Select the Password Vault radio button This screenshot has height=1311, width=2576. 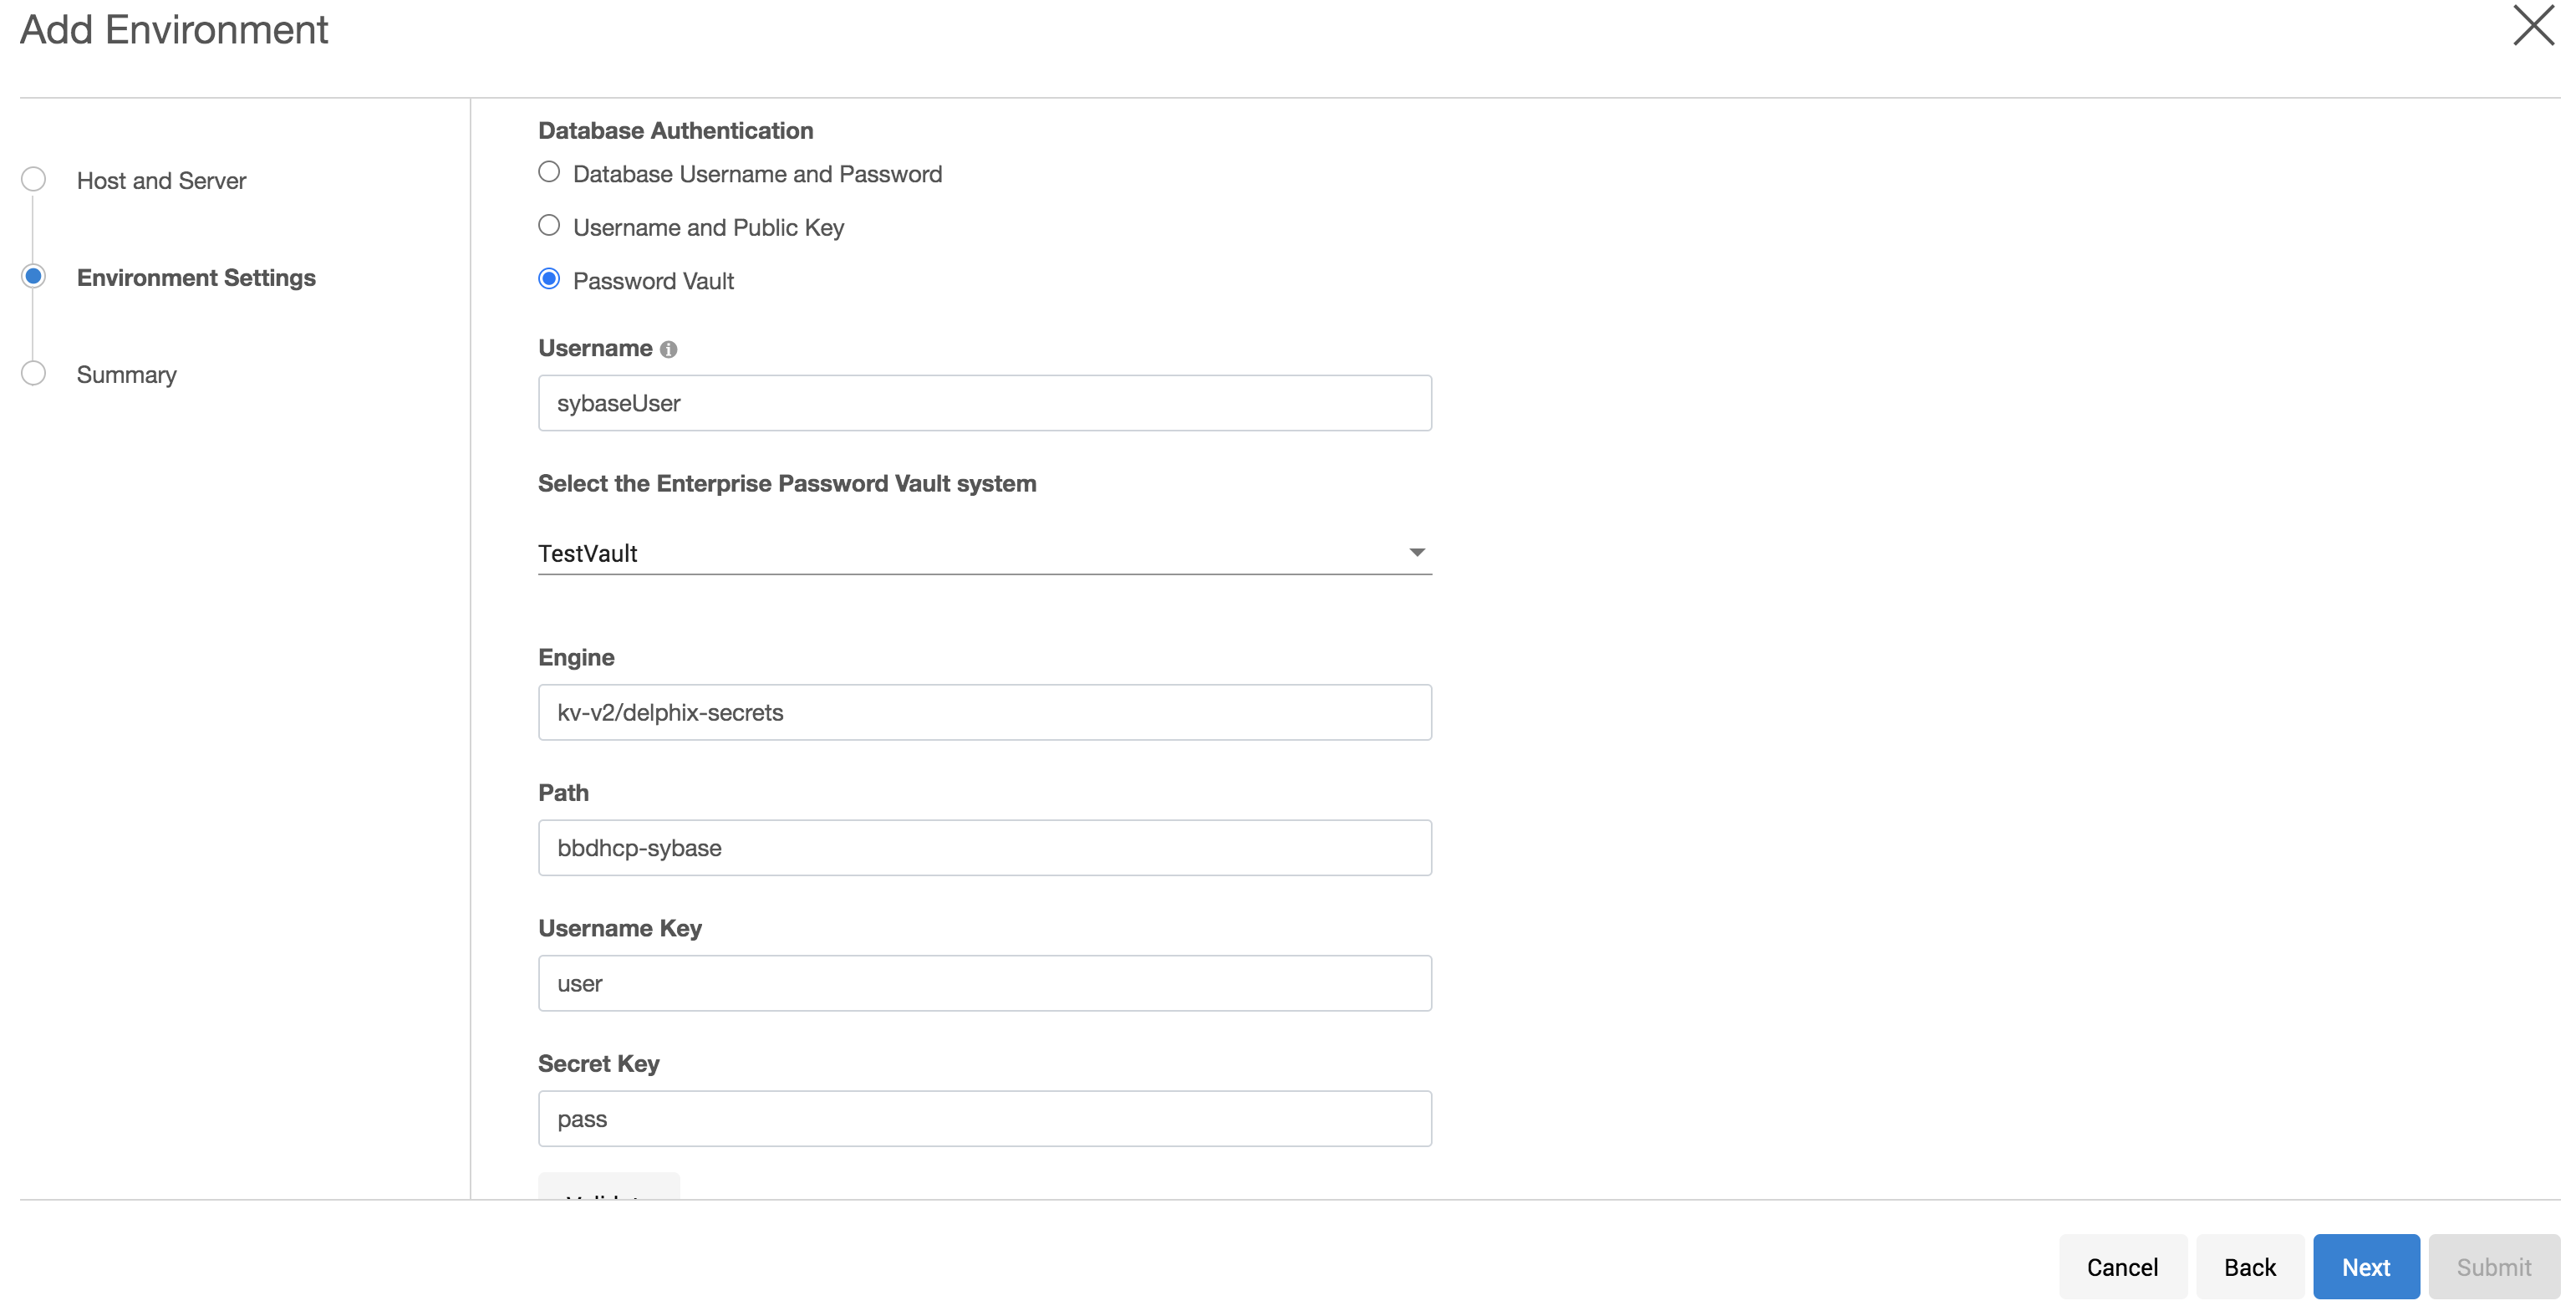click(x=549, y=280)
